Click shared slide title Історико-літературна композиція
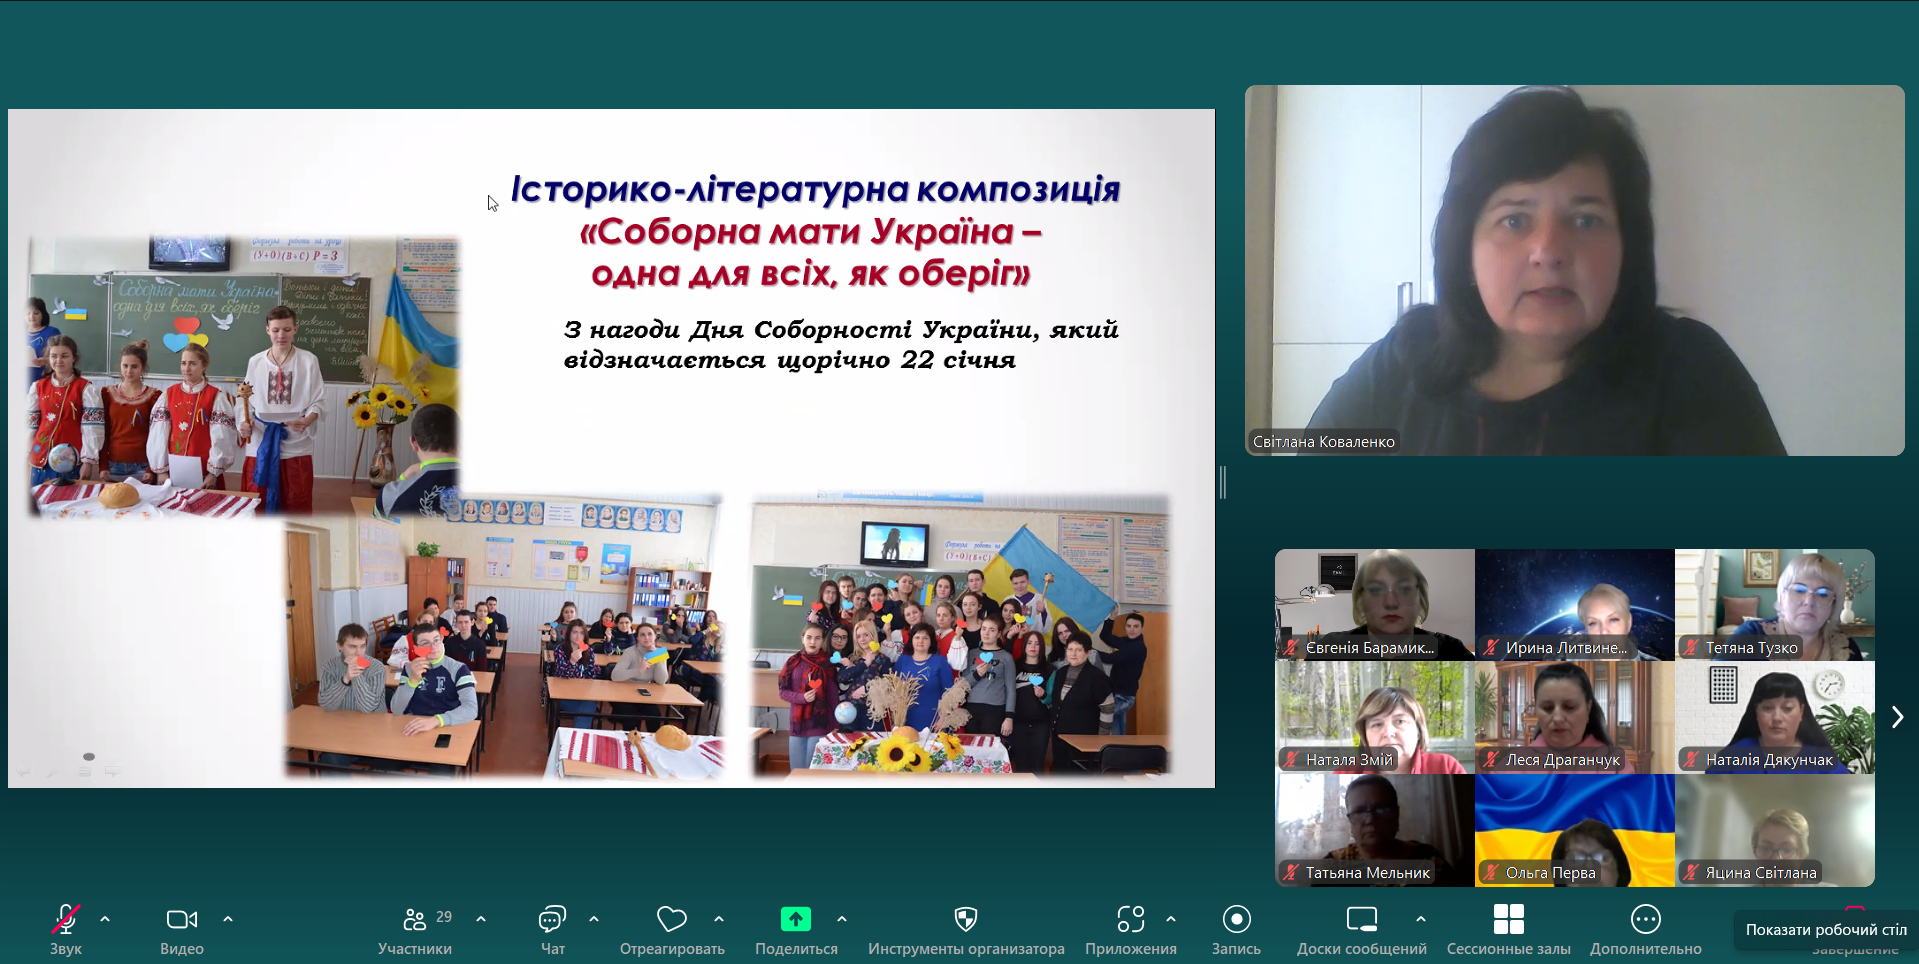Screen dimensions: 1919x964 pyautogui.click(x=815, y=189)
